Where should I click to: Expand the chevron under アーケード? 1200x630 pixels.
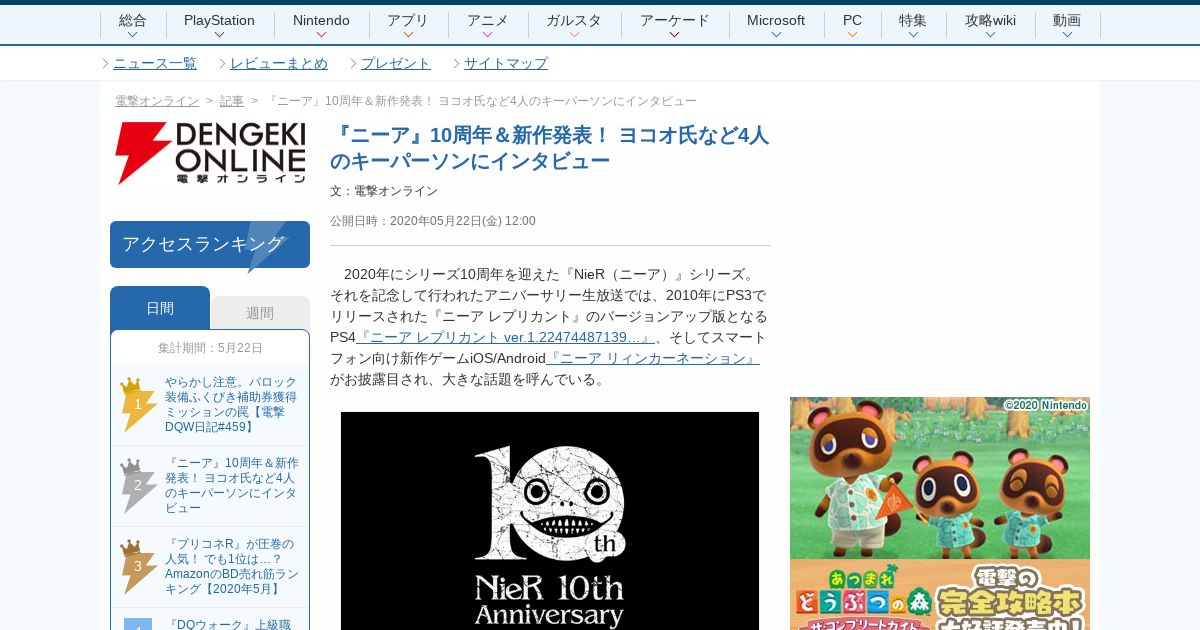[x=675, y=35]
